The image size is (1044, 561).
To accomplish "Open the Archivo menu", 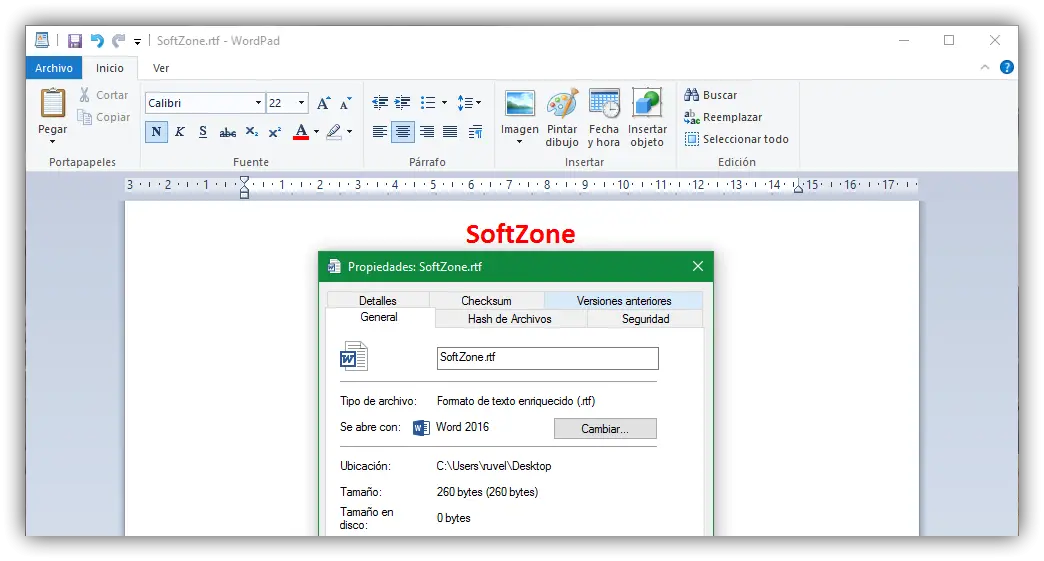I will (x=54, y=68).
